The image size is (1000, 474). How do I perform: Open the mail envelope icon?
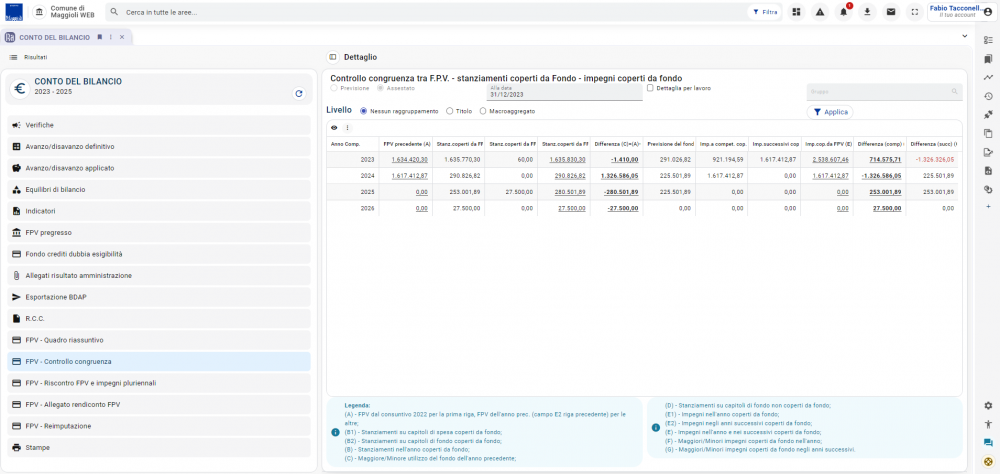(891, 11)
